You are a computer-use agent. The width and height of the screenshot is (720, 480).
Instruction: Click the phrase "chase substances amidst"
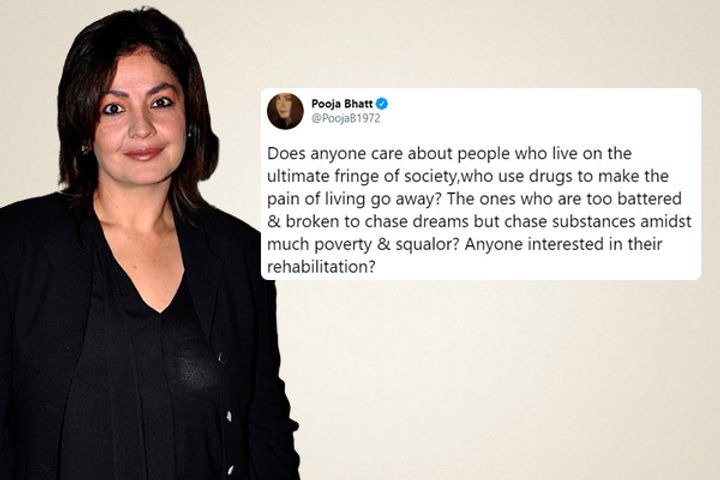(598, 221)
